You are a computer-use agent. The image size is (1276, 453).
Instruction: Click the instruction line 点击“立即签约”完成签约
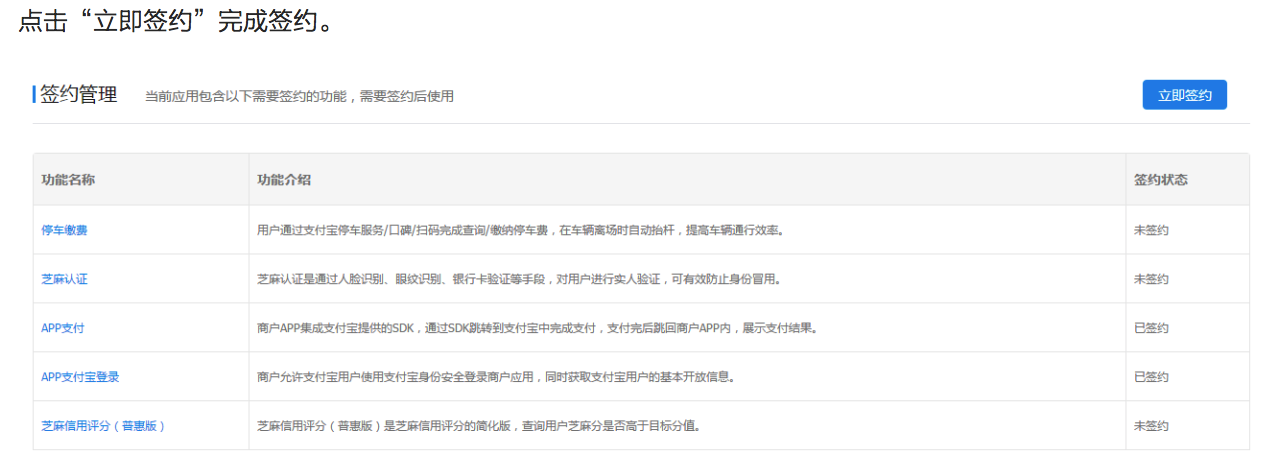pos(176,23)
